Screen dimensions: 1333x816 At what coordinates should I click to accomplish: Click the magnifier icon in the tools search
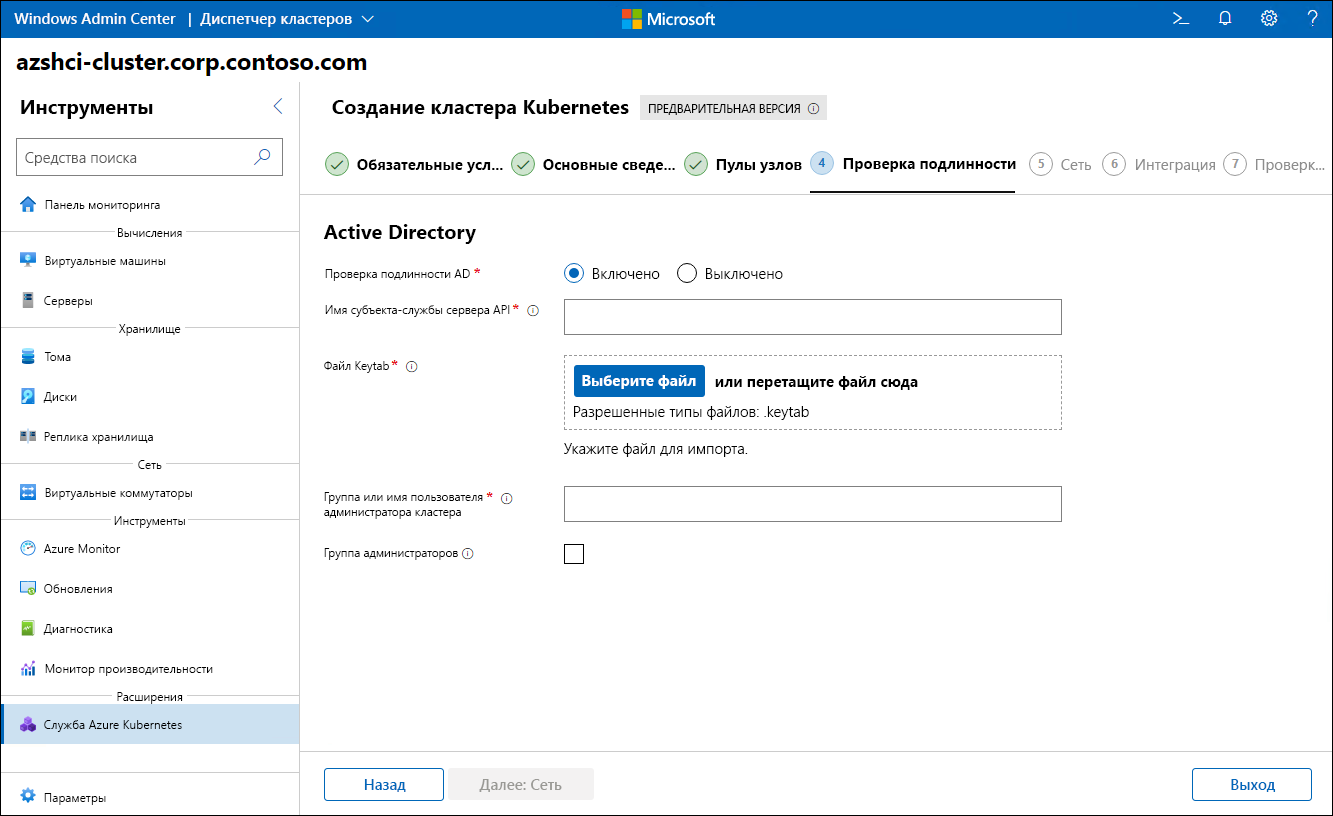(262, 157)
